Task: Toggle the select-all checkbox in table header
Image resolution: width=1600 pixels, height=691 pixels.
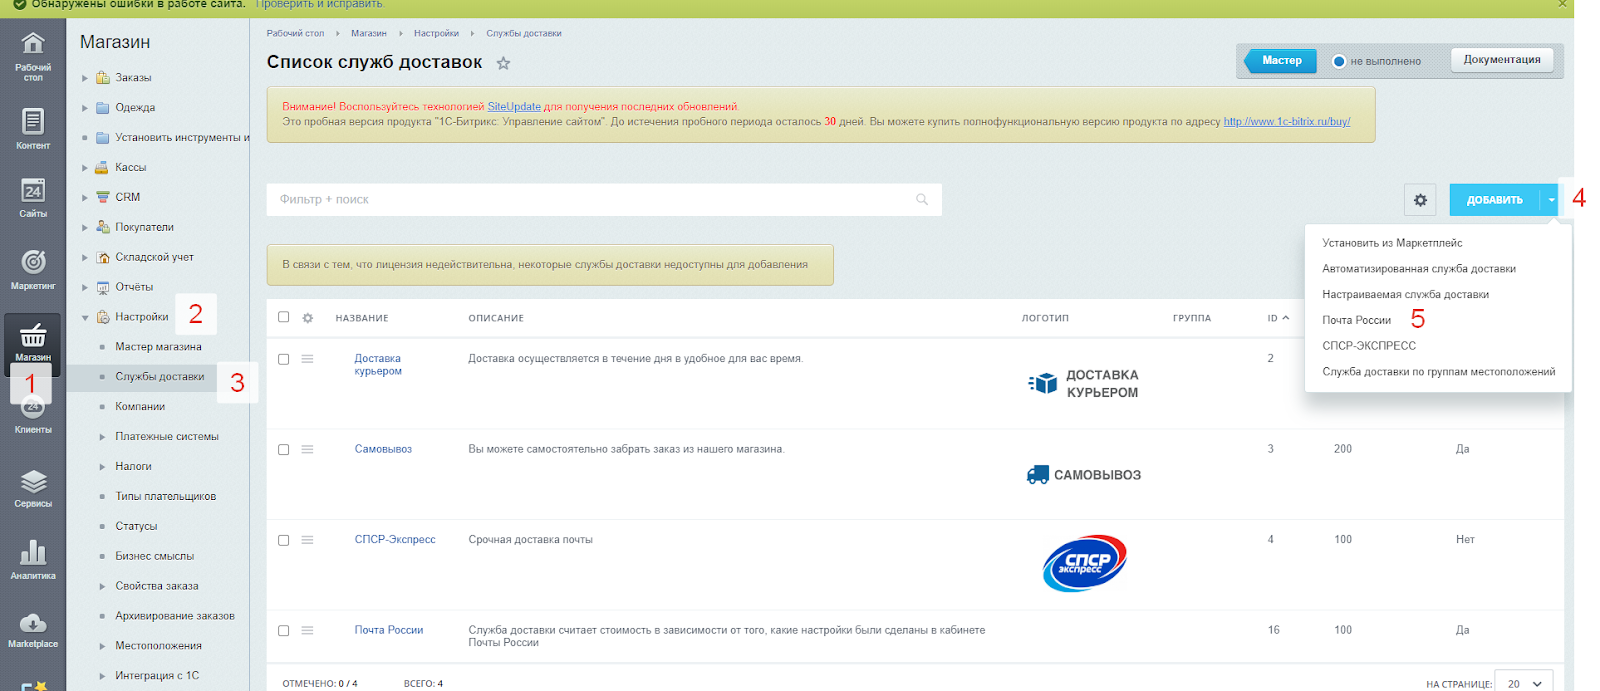Action: [x=284, y=317]
